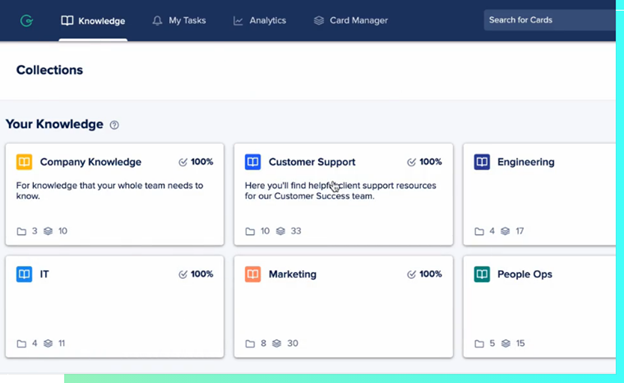Image resolution: width=624 pixels, height=383 pixels.
Task: Click Company Knowledge cards stack icon
Action: tap(48, 231)
